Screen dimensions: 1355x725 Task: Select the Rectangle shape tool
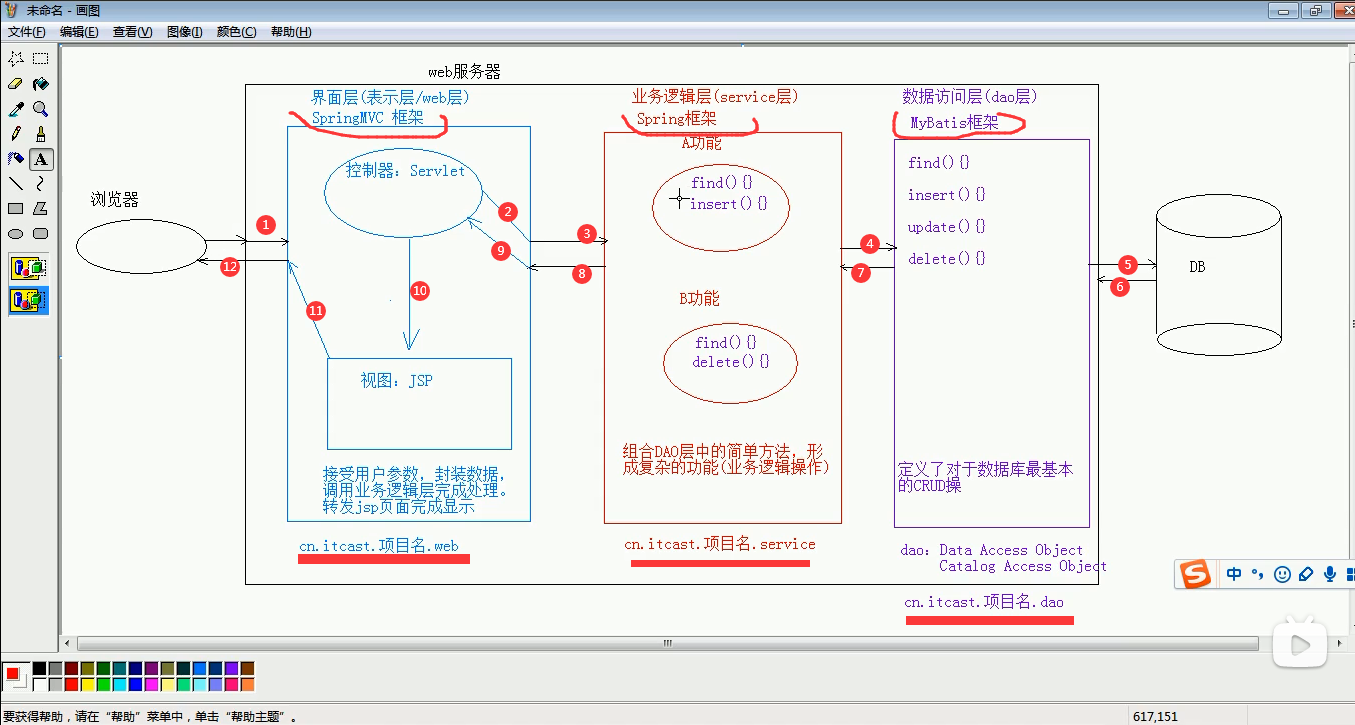[x=16, y=208]
